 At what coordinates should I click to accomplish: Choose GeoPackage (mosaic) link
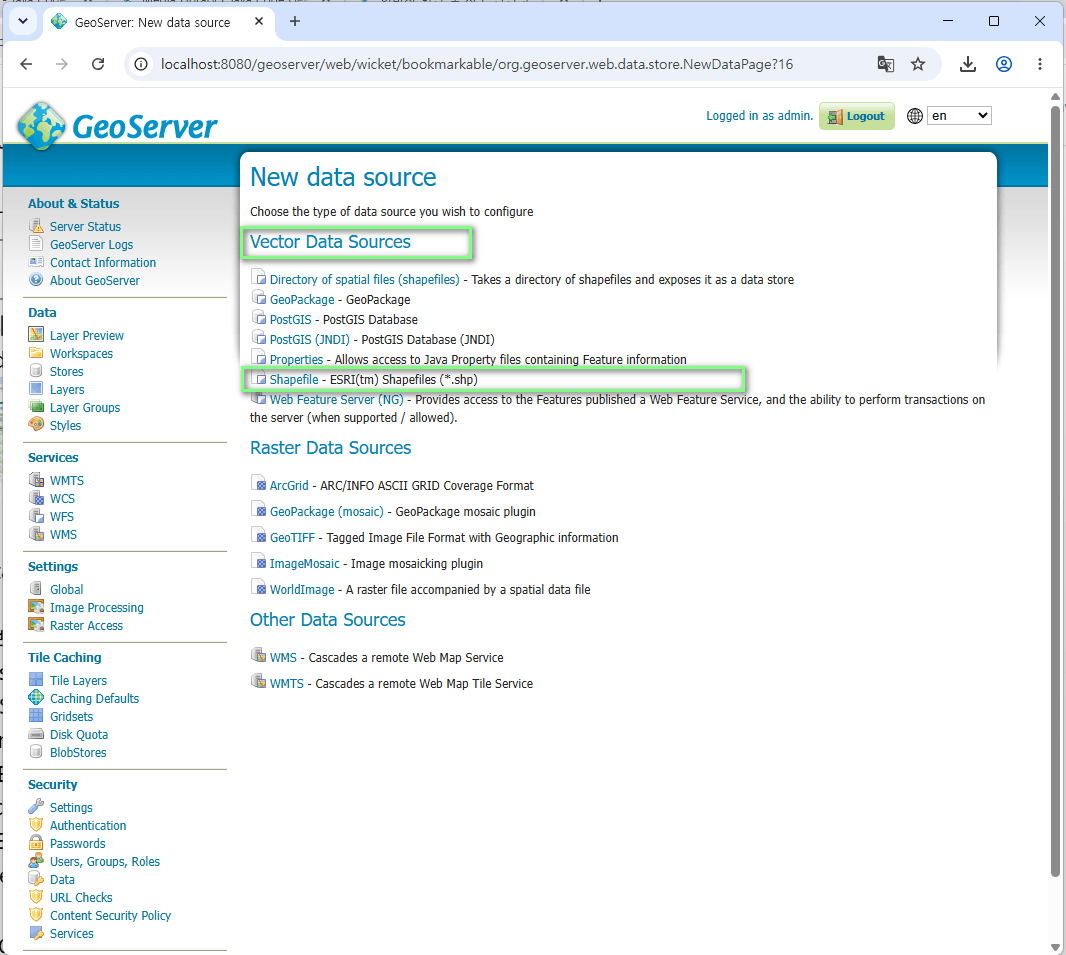point(326,511)
